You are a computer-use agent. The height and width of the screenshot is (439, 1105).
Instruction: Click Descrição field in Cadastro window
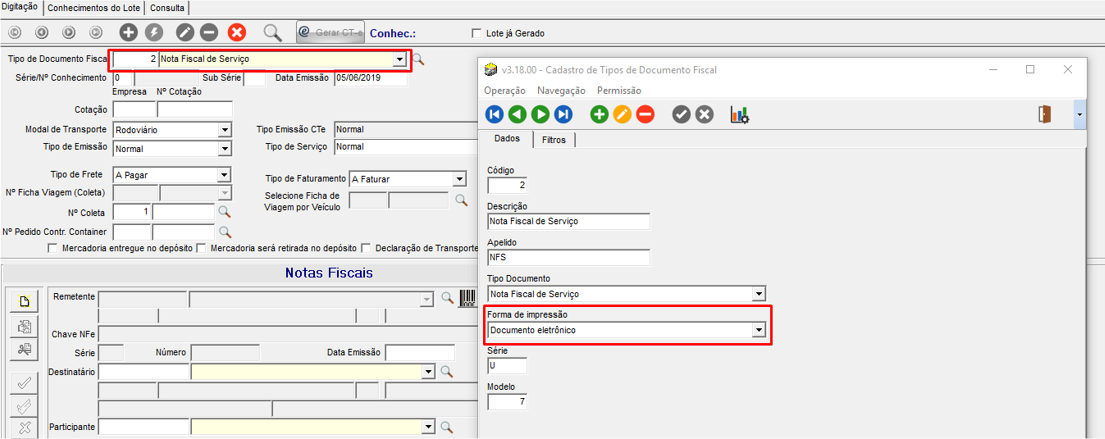(x=568, y=221)
